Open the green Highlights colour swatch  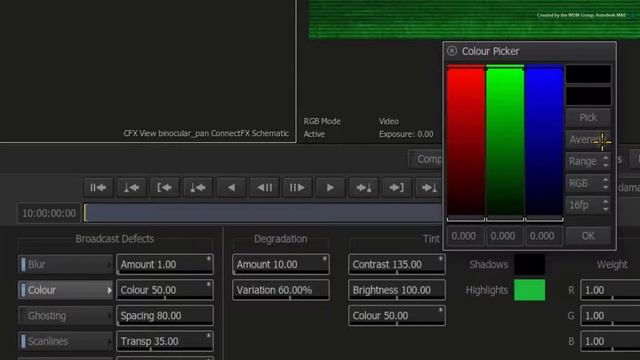click(529, 290)
